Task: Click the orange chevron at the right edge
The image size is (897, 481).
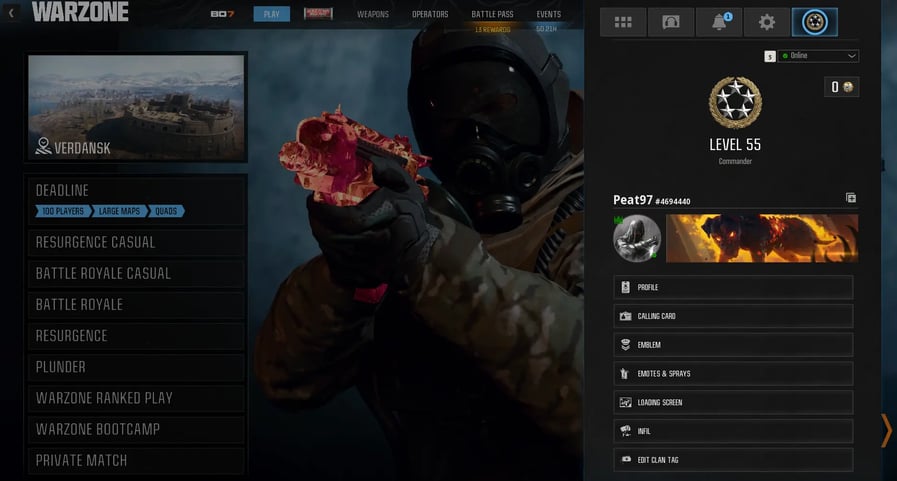Action: pos(886,430)
